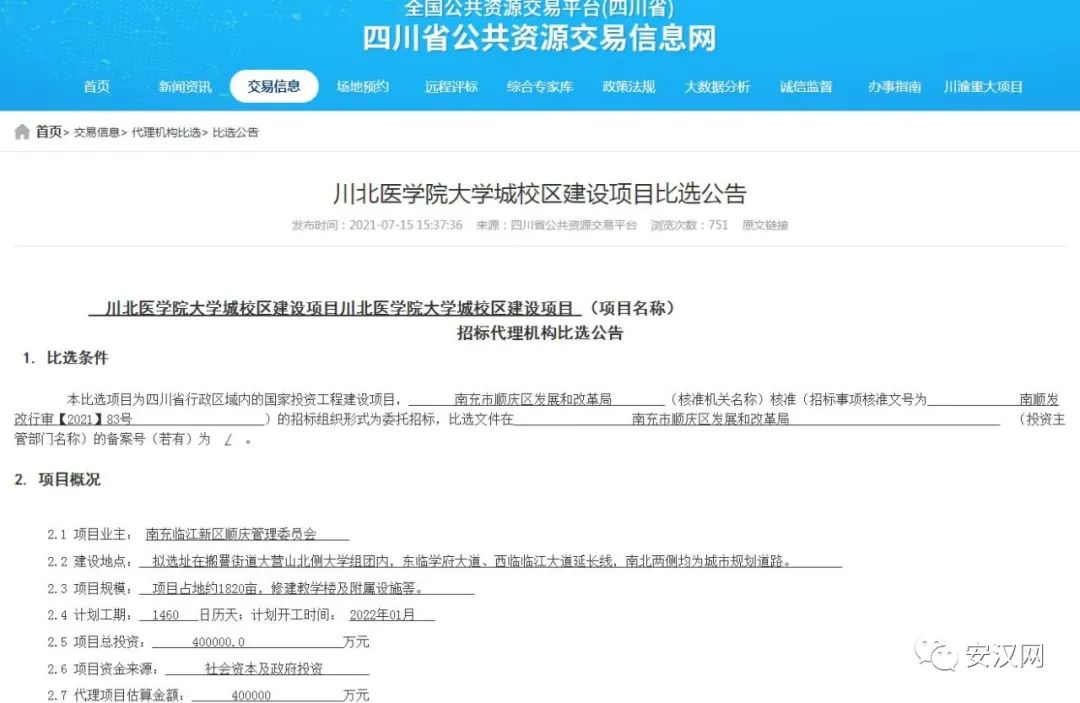
Task: Click 2.7 estimated amount value 400000
Action: [251, 695]
